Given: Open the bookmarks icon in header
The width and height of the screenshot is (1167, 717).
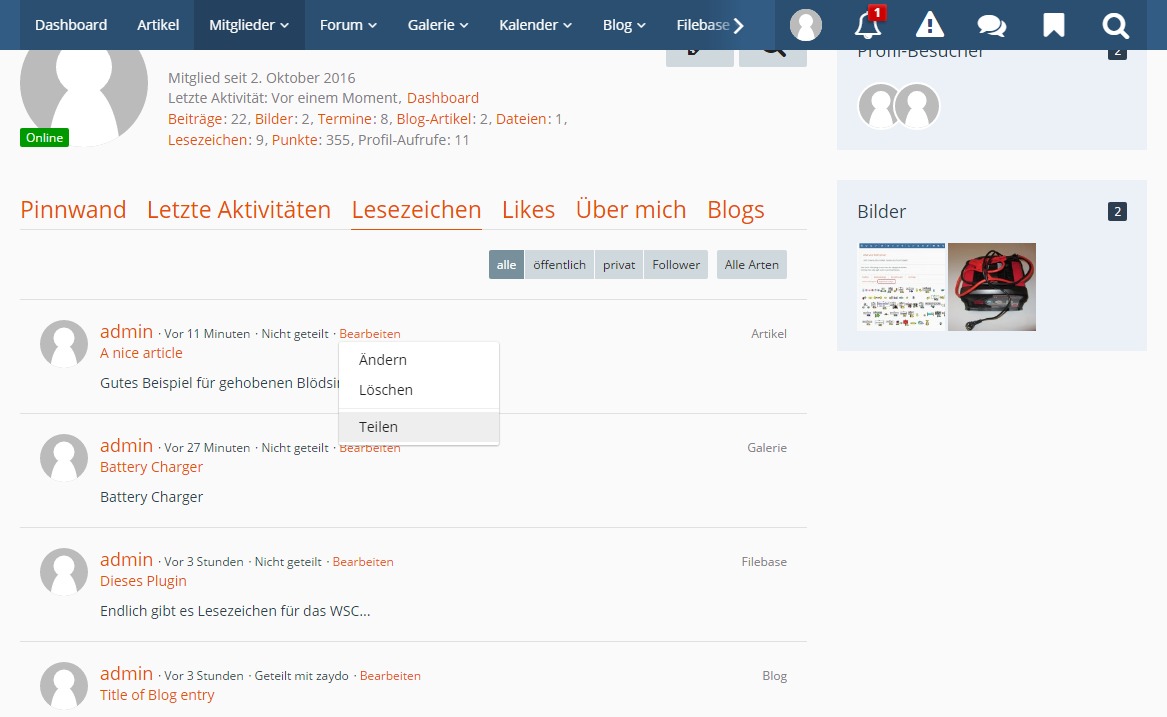Looking at the screenshot, I should (x=1053, y=25).
